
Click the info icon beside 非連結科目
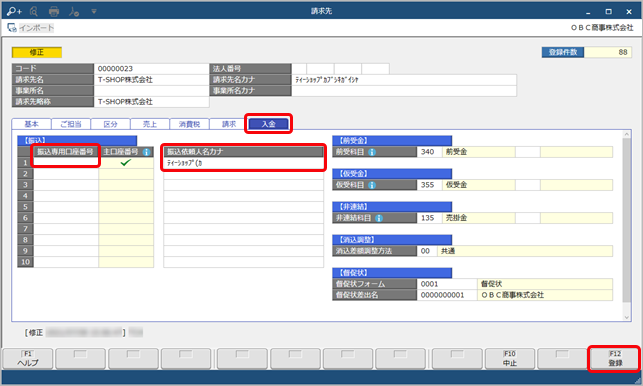tap(379, 218)
